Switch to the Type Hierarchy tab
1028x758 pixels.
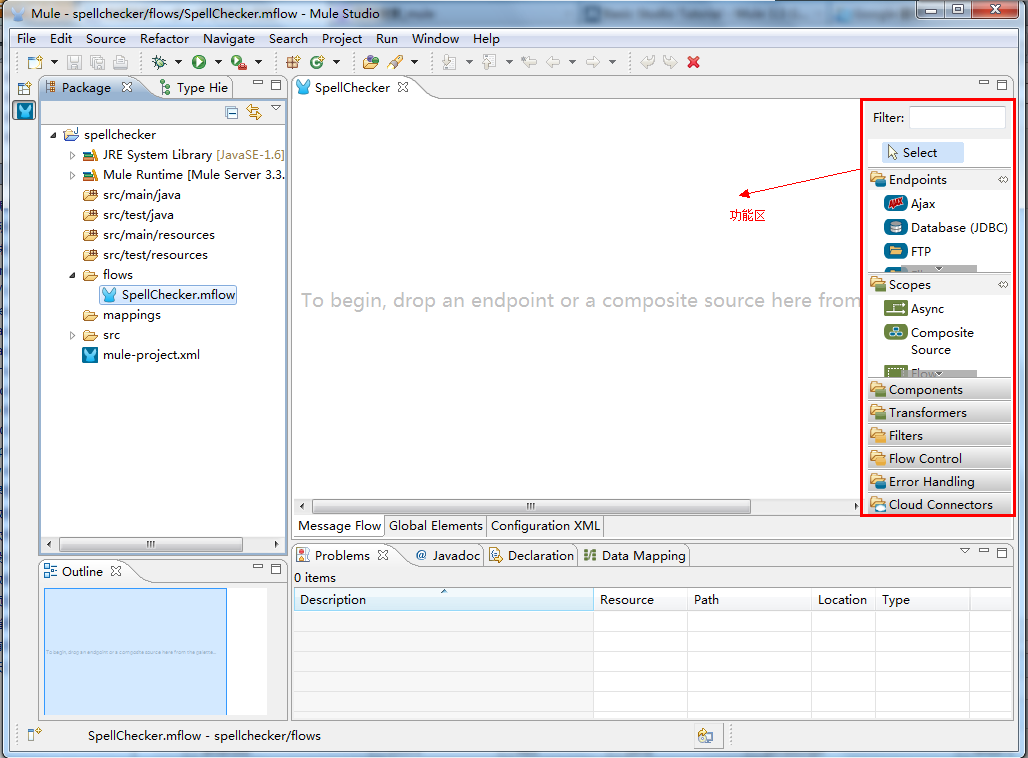click(x=195, y=88)
